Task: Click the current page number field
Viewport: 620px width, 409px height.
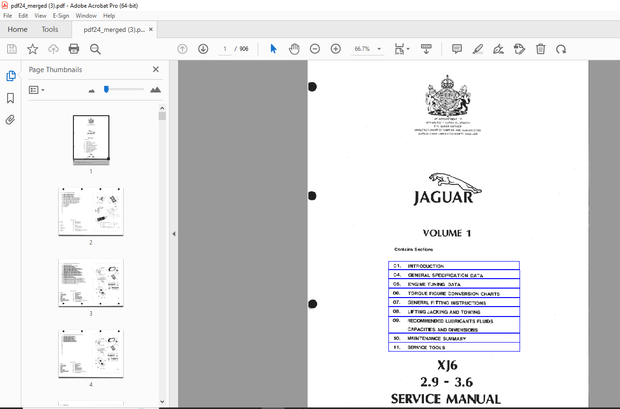Action: tap(225, 49)
